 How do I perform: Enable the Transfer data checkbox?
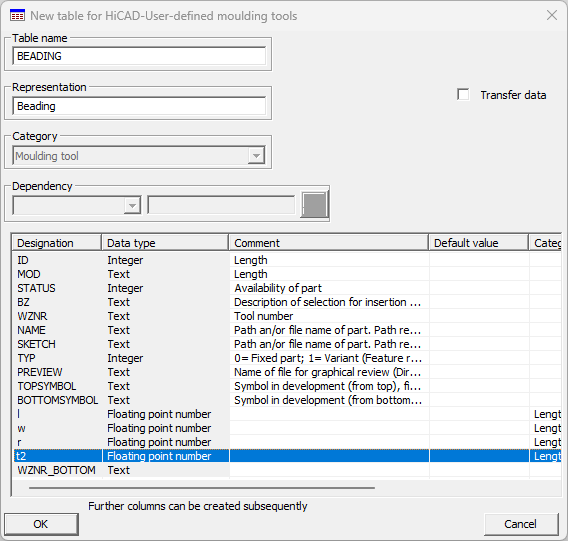point(463,95)
